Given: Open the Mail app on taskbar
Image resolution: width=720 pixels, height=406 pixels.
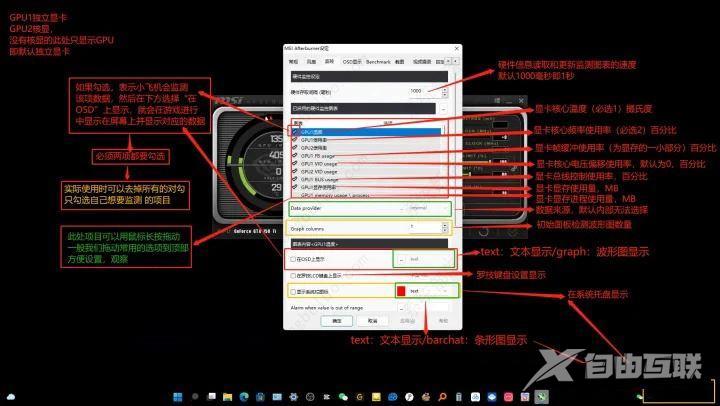Looking at the screenshot, I should coord(277,397).
